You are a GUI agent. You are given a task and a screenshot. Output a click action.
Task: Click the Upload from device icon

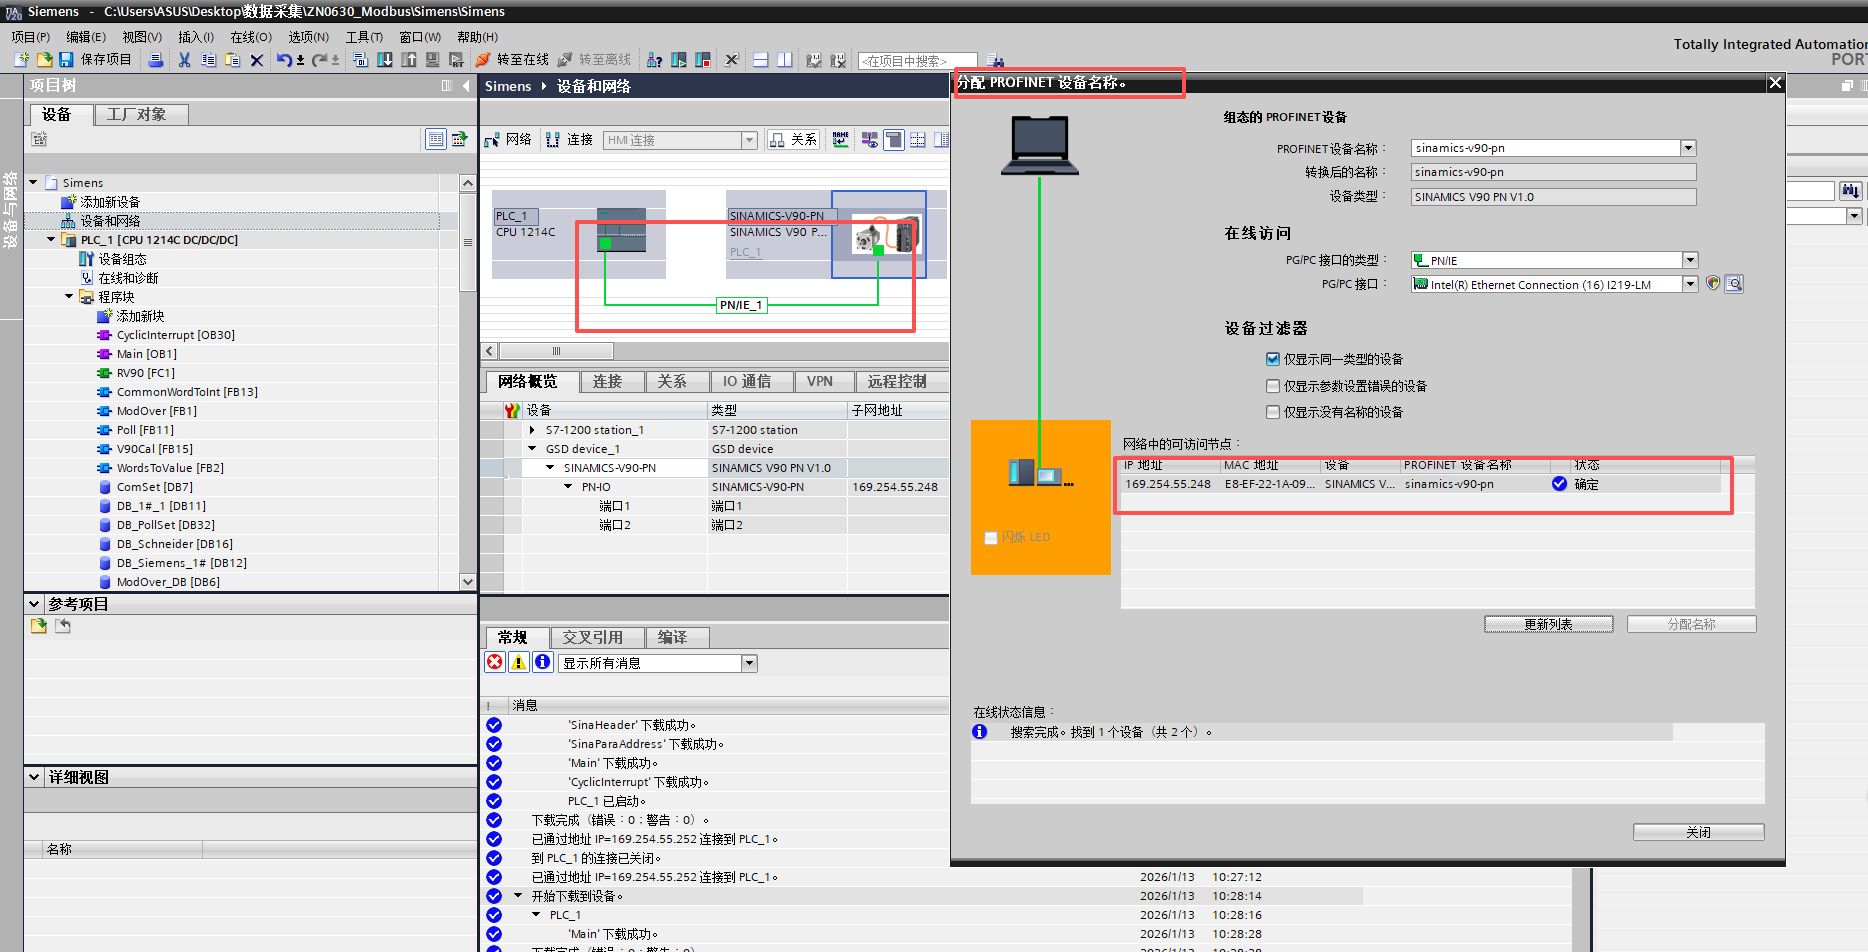pos(409,60)
